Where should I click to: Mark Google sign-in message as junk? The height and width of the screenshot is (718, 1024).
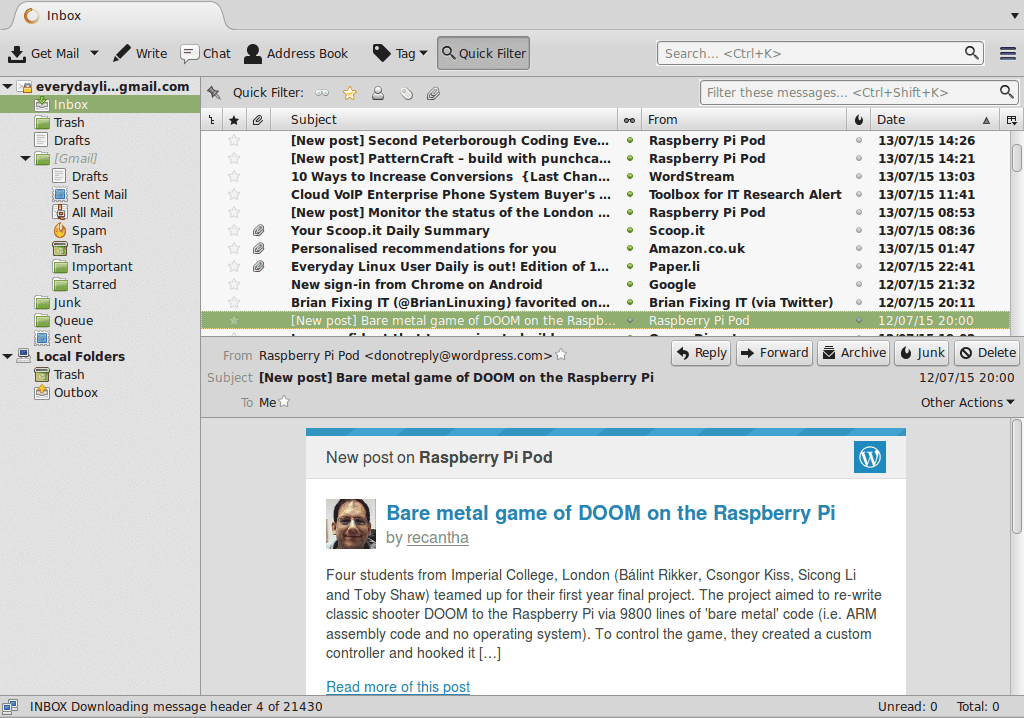859,284
